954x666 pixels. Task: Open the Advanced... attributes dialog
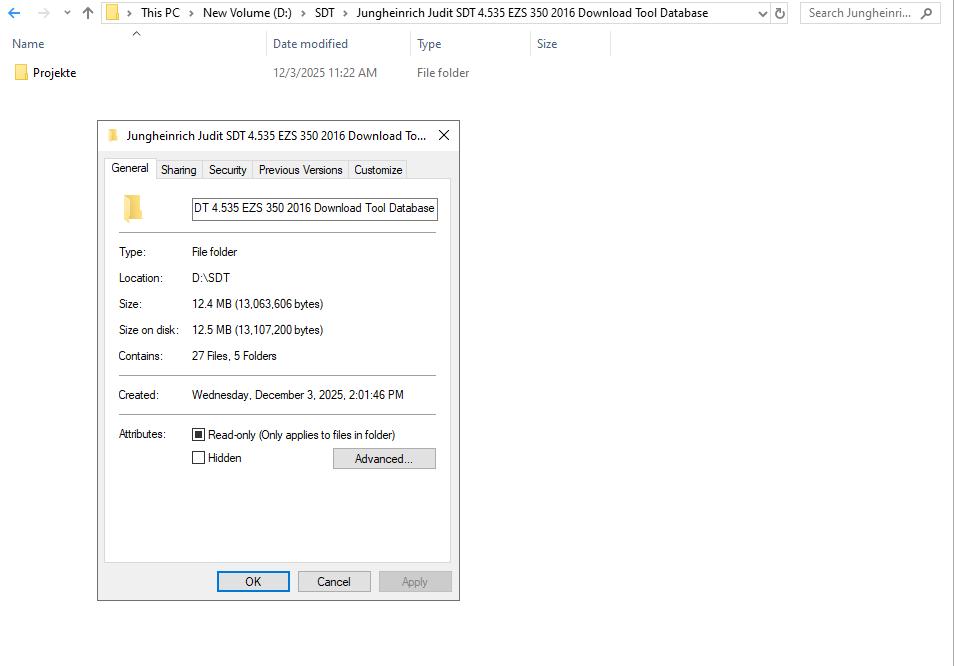(x=384, y=459)
